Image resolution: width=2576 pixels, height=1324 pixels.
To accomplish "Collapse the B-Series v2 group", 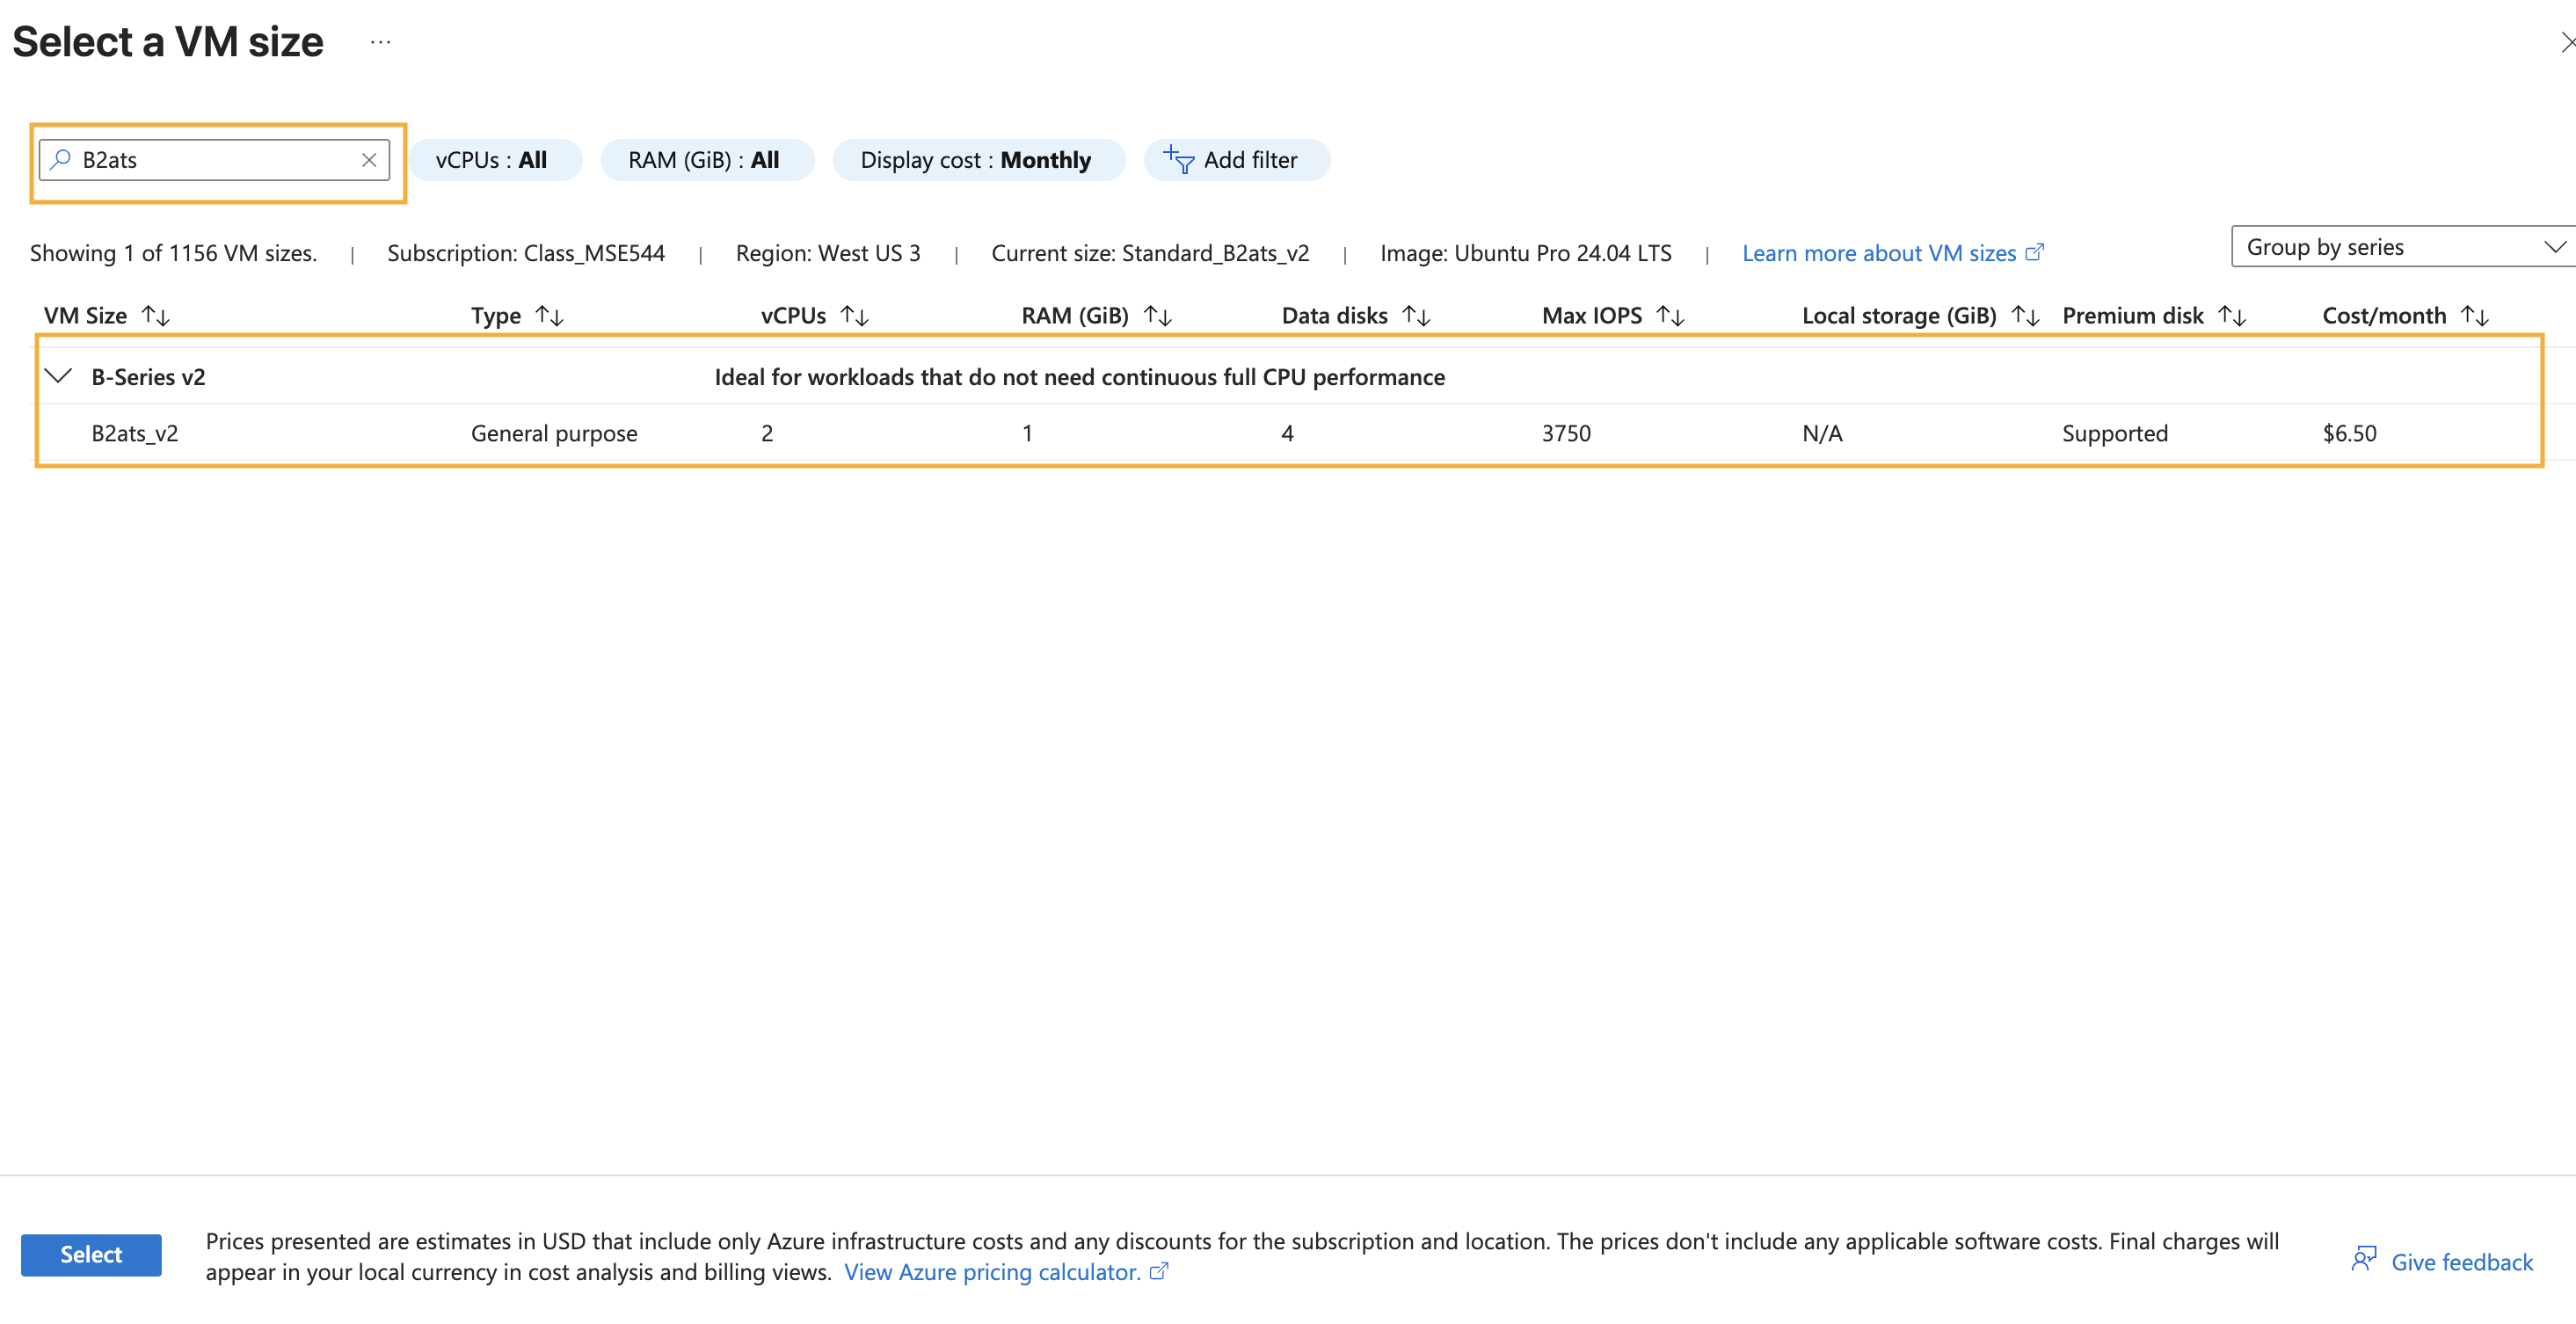I will click(59, 376).
